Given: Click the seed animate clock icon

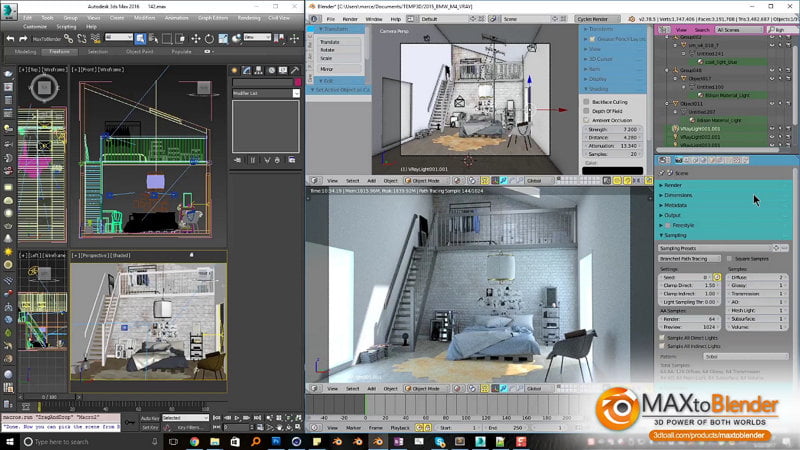Looking at the screenshot, I should 717,278.
